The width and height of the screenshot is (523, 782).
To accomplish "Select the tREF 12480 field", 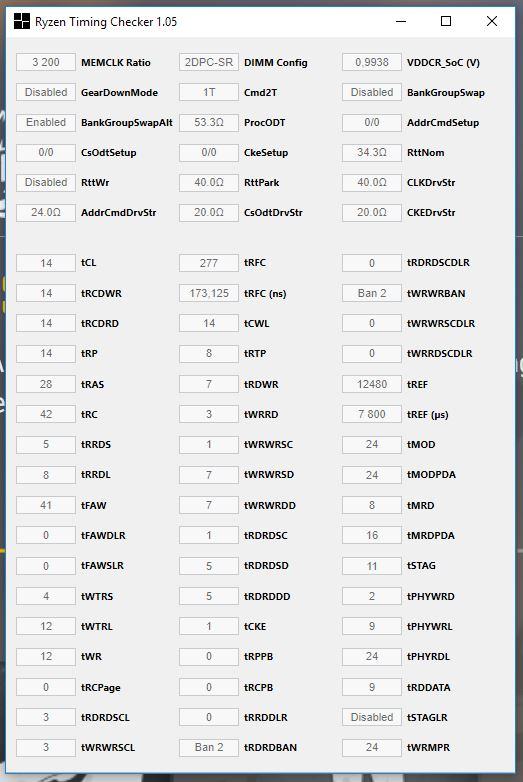I will point(372,384).
